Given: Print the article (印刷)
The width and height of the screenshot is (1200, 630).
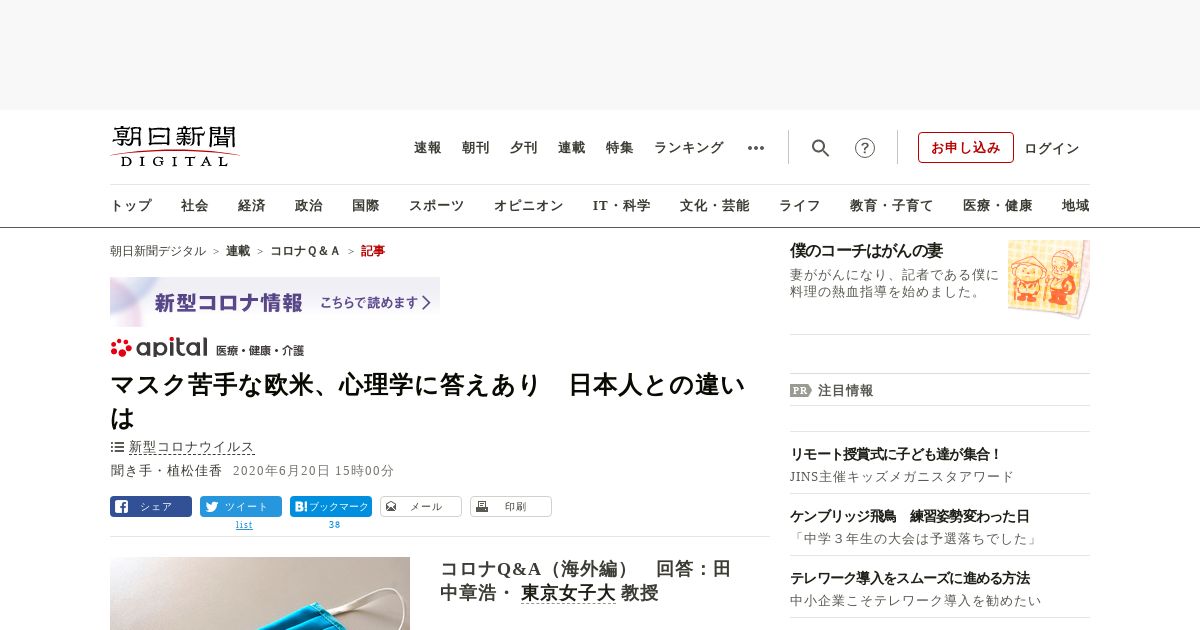Looking at the screenshot, I should tap(511, 507).
